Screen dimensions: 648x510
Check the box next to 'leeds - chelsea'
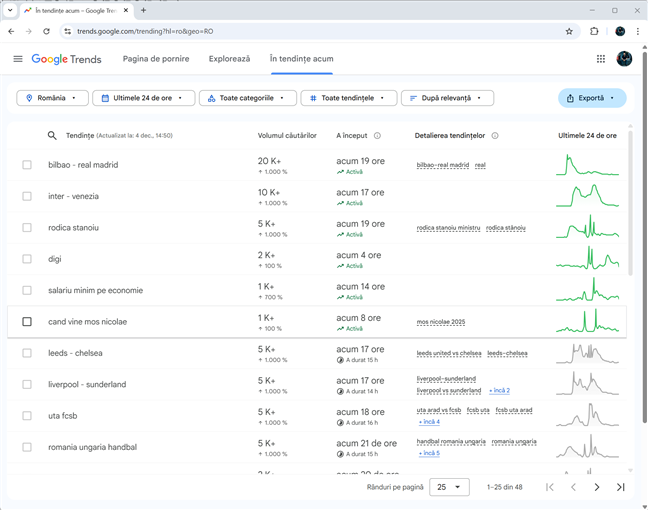click(27, 353)
